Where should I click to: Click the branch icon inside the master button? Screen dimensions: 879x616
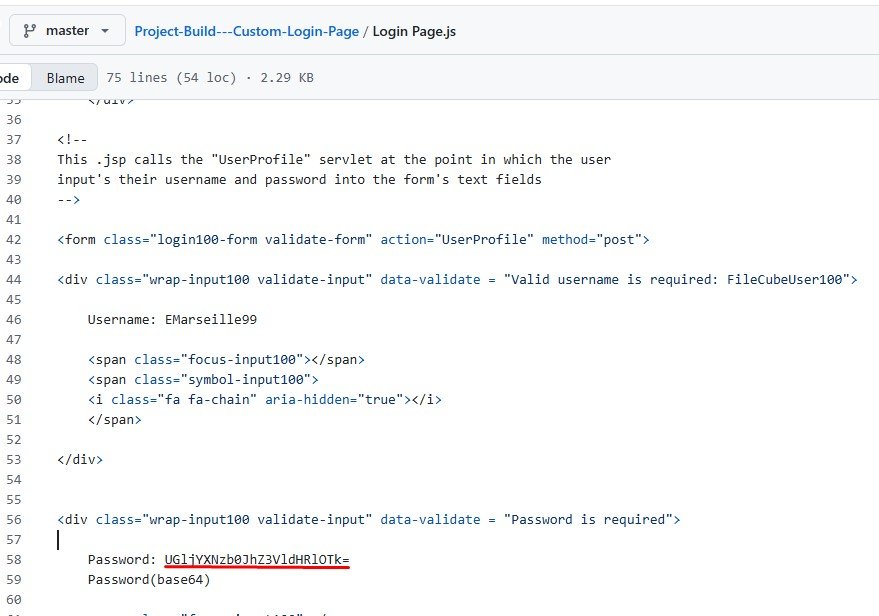29,30
